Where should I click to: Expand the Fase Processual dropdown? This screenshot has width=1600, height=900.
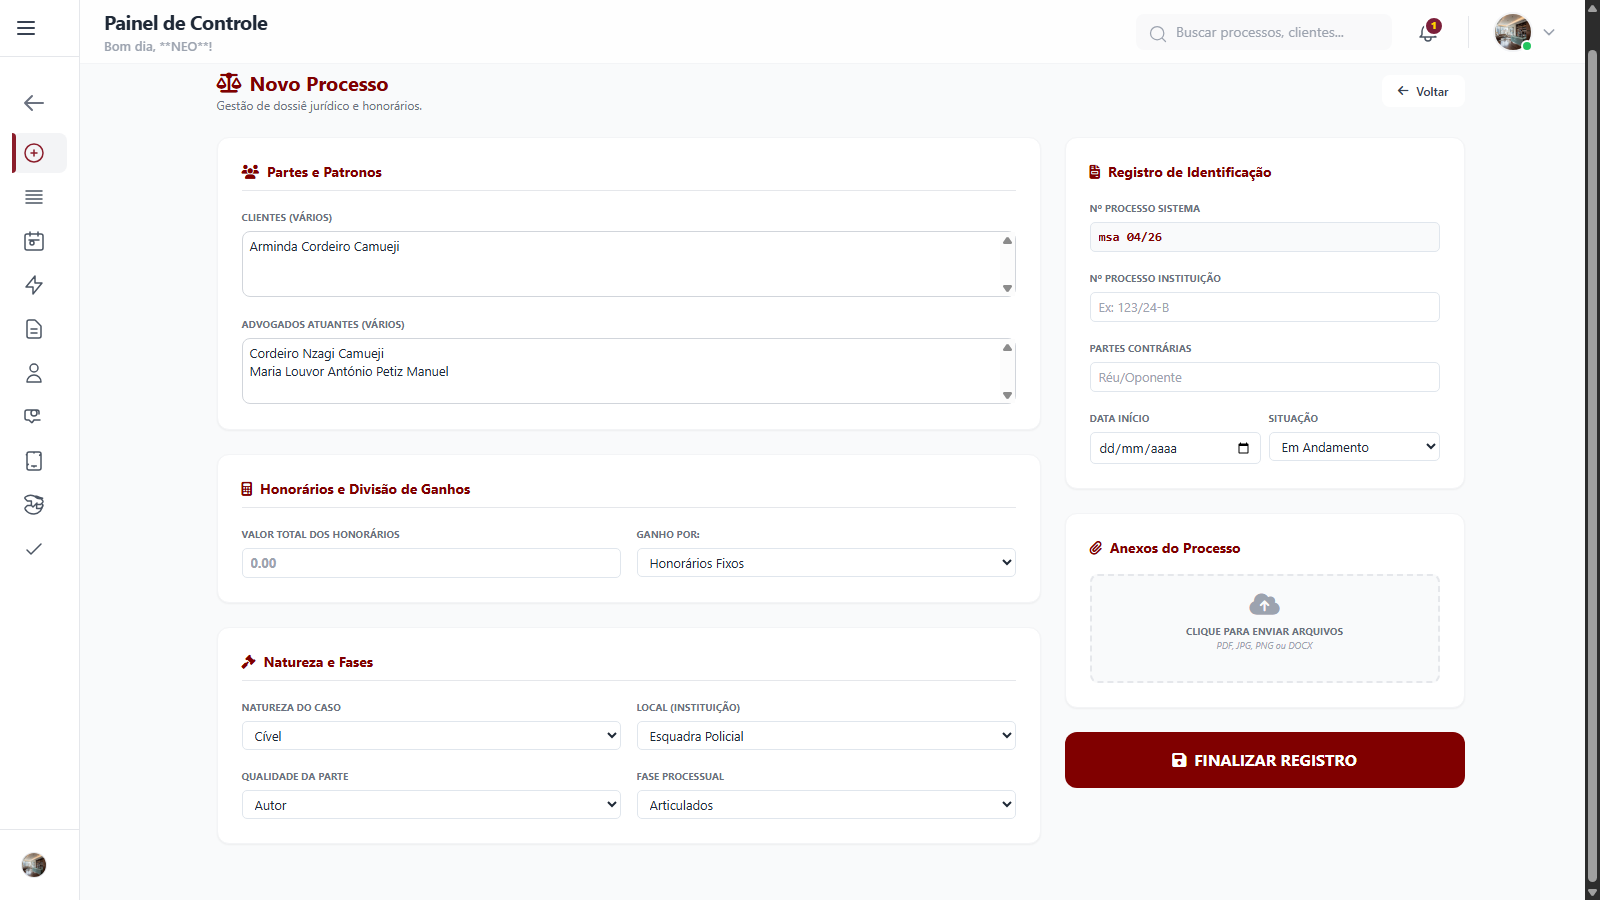click(826, 805)
